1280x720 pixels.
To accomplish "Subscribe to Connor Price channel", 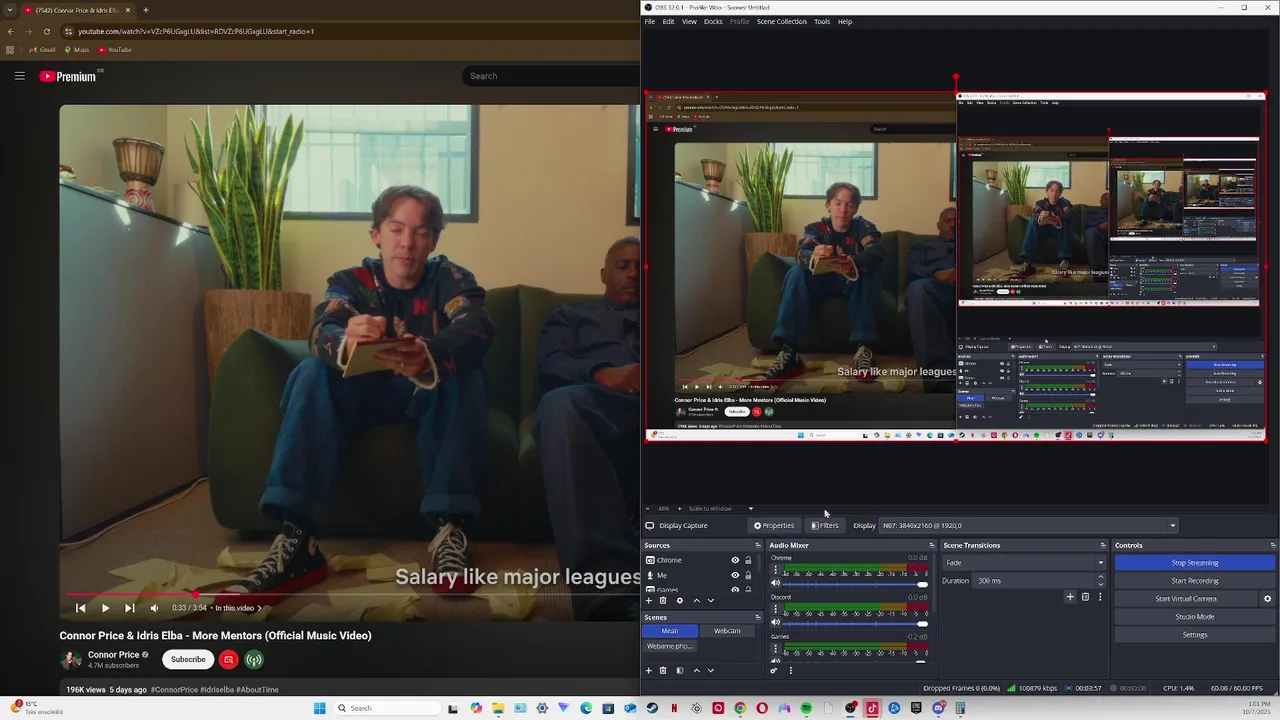I will click(188, 659).
